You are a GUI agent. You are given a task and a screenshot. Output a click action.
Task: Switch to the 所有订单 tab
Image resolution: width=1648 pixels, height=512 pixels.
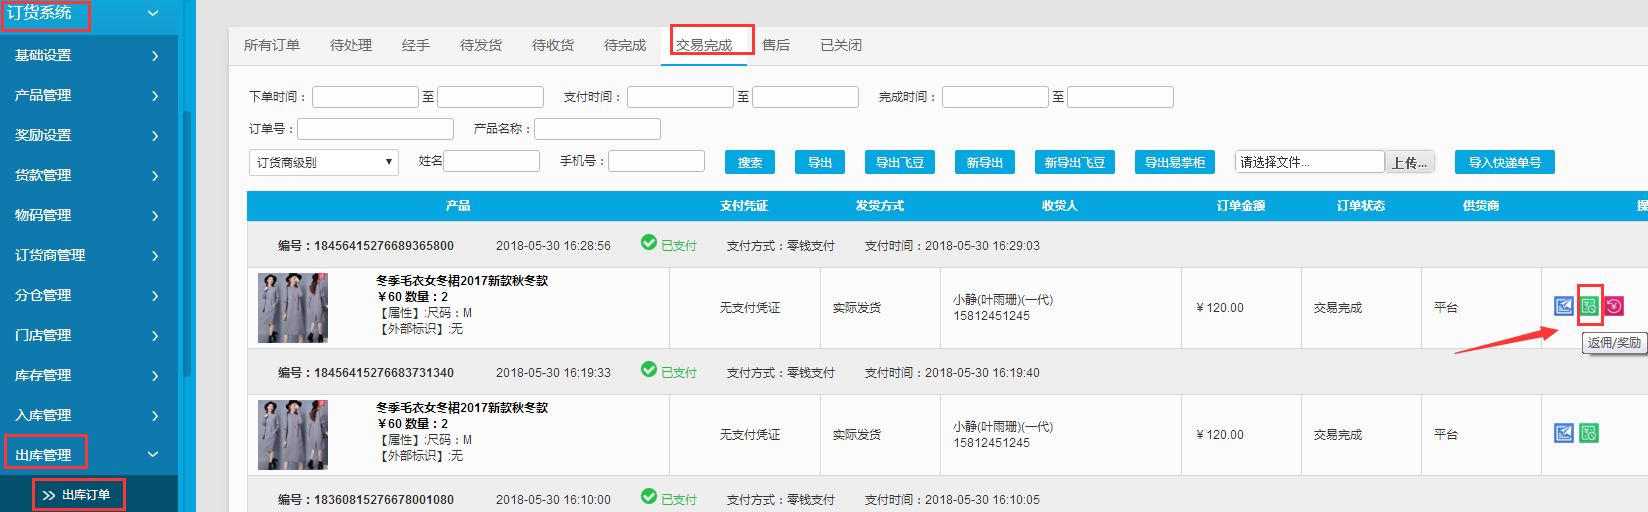(272, 46)
